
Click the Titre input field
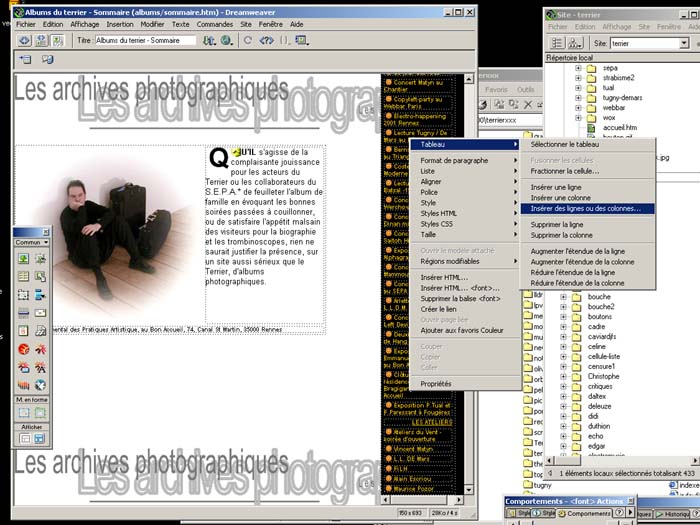tap(146, 40)
